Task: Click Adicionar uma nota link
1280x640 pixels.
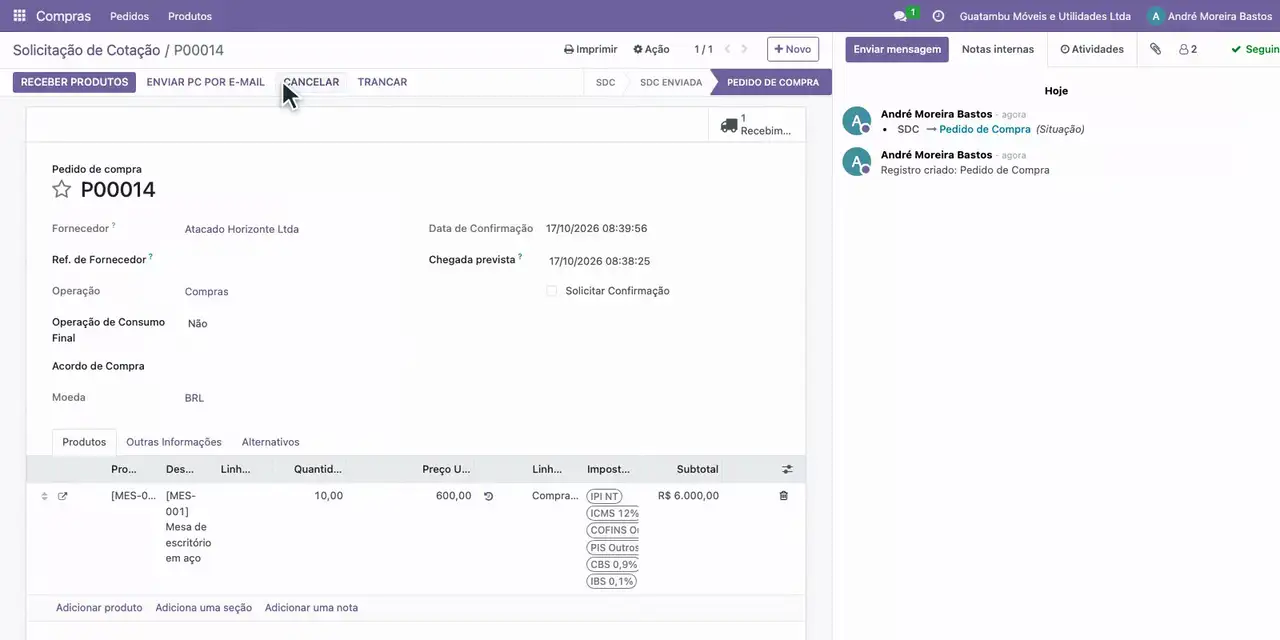Action: click(311, 608)
